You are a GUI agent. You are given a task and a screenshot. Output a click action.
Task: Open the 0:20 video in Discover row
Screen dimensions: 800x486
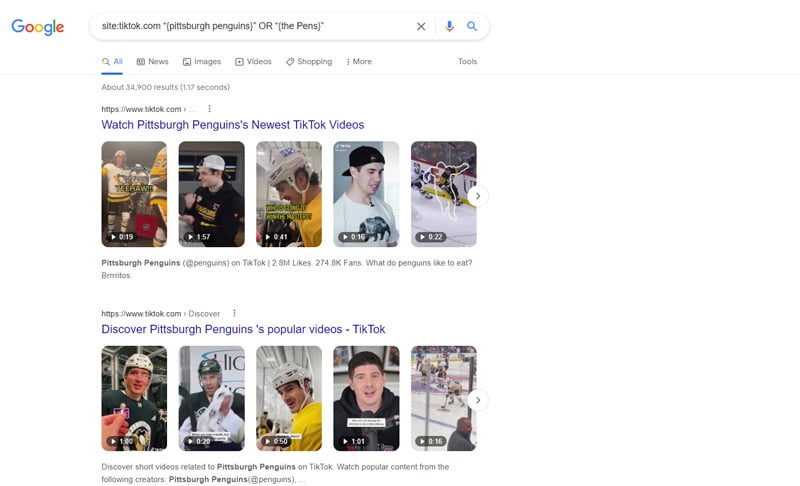point(212,398)
